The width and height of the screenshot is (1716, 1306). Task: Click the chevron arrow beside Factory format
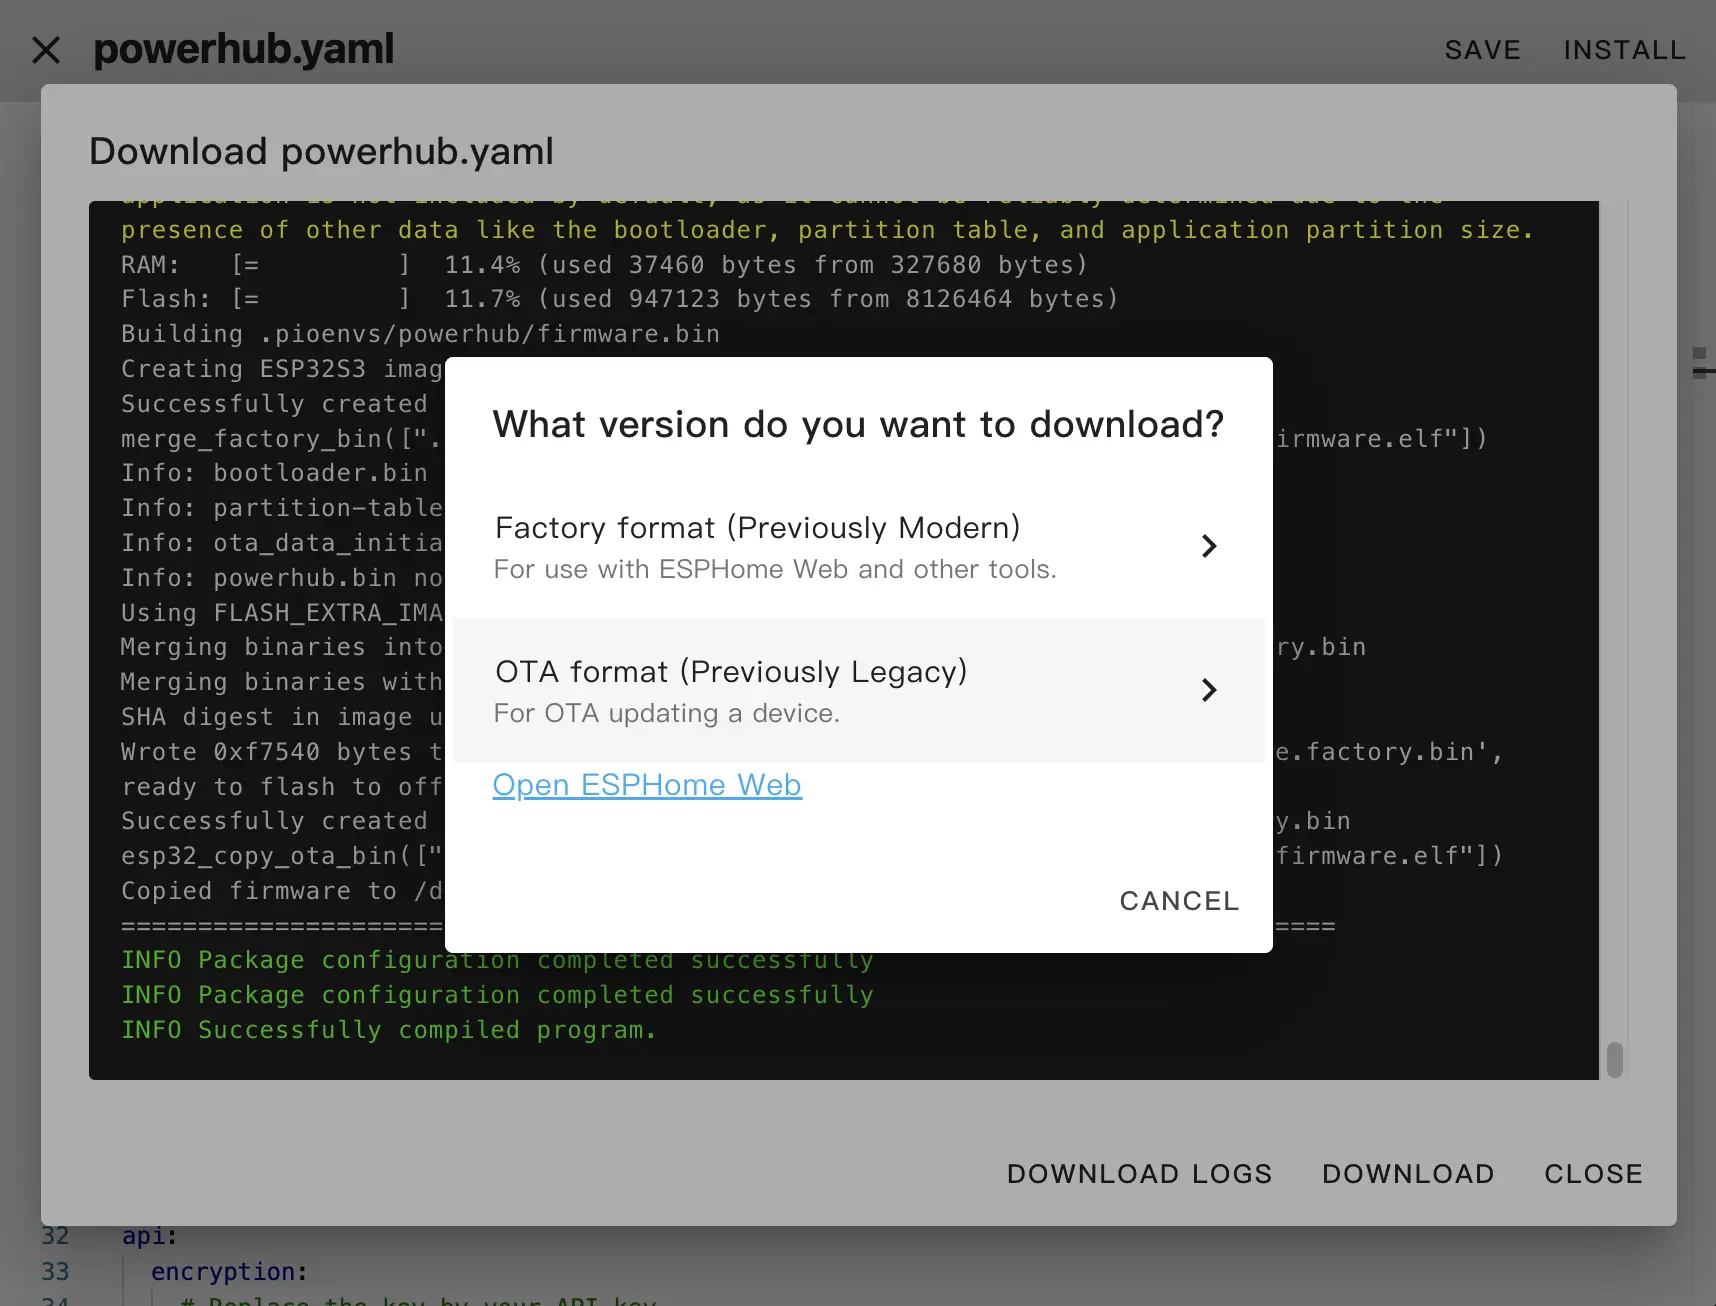pyautogui.click(x=1208, y=546)
